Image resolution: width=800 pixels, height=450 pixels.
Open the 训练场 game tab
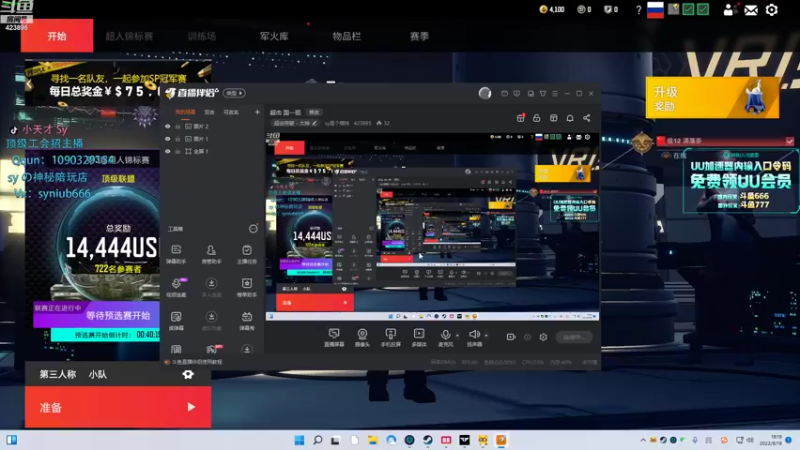tap(202, 36)
